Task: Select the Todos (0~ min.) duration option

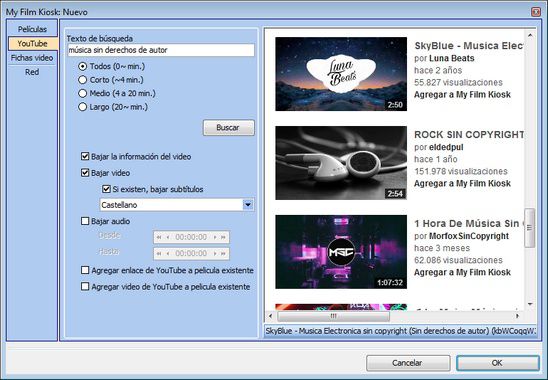Action: [x=82, y=66]
